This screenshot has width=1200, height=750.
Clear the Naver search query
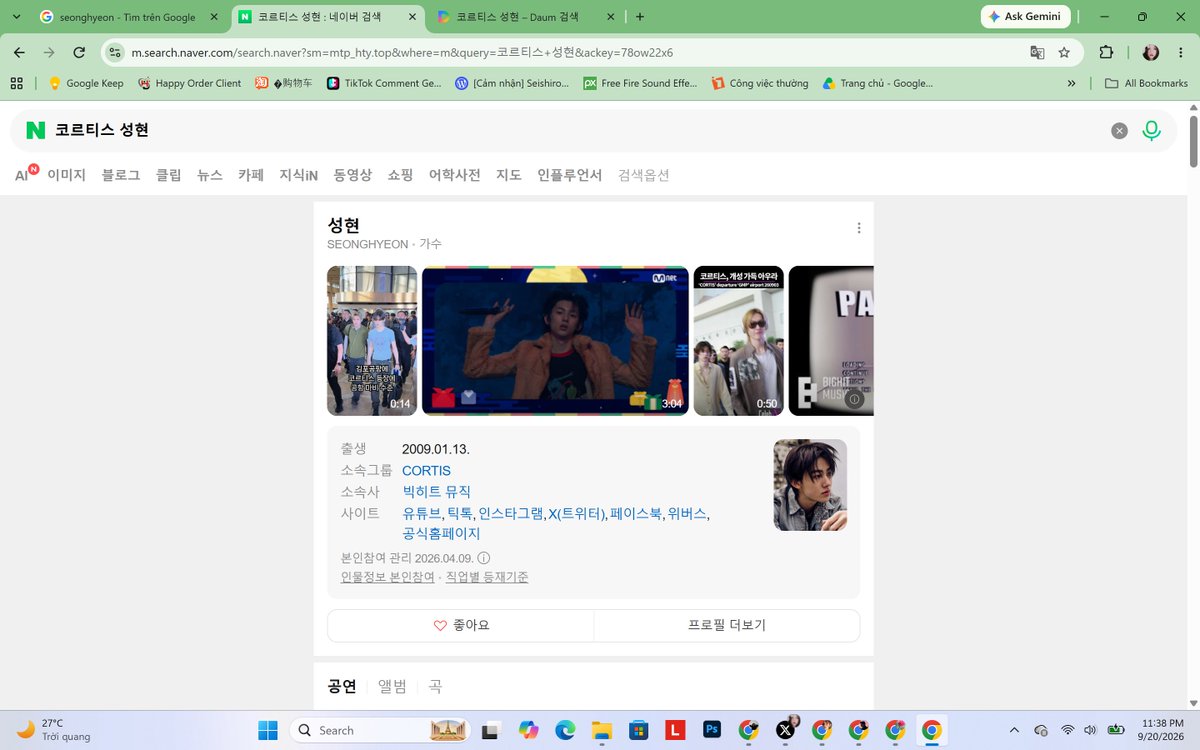pyautogui.click(x=1120, y=130)
